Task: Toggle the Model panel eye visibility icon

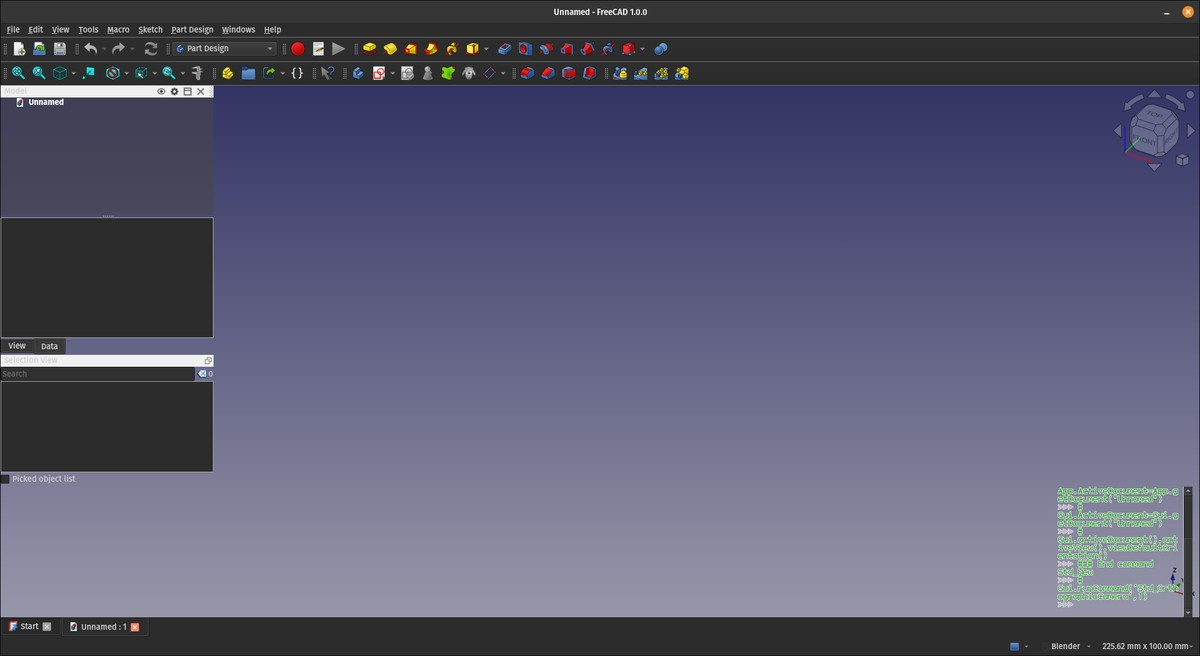Action: (x=161, y=91)
